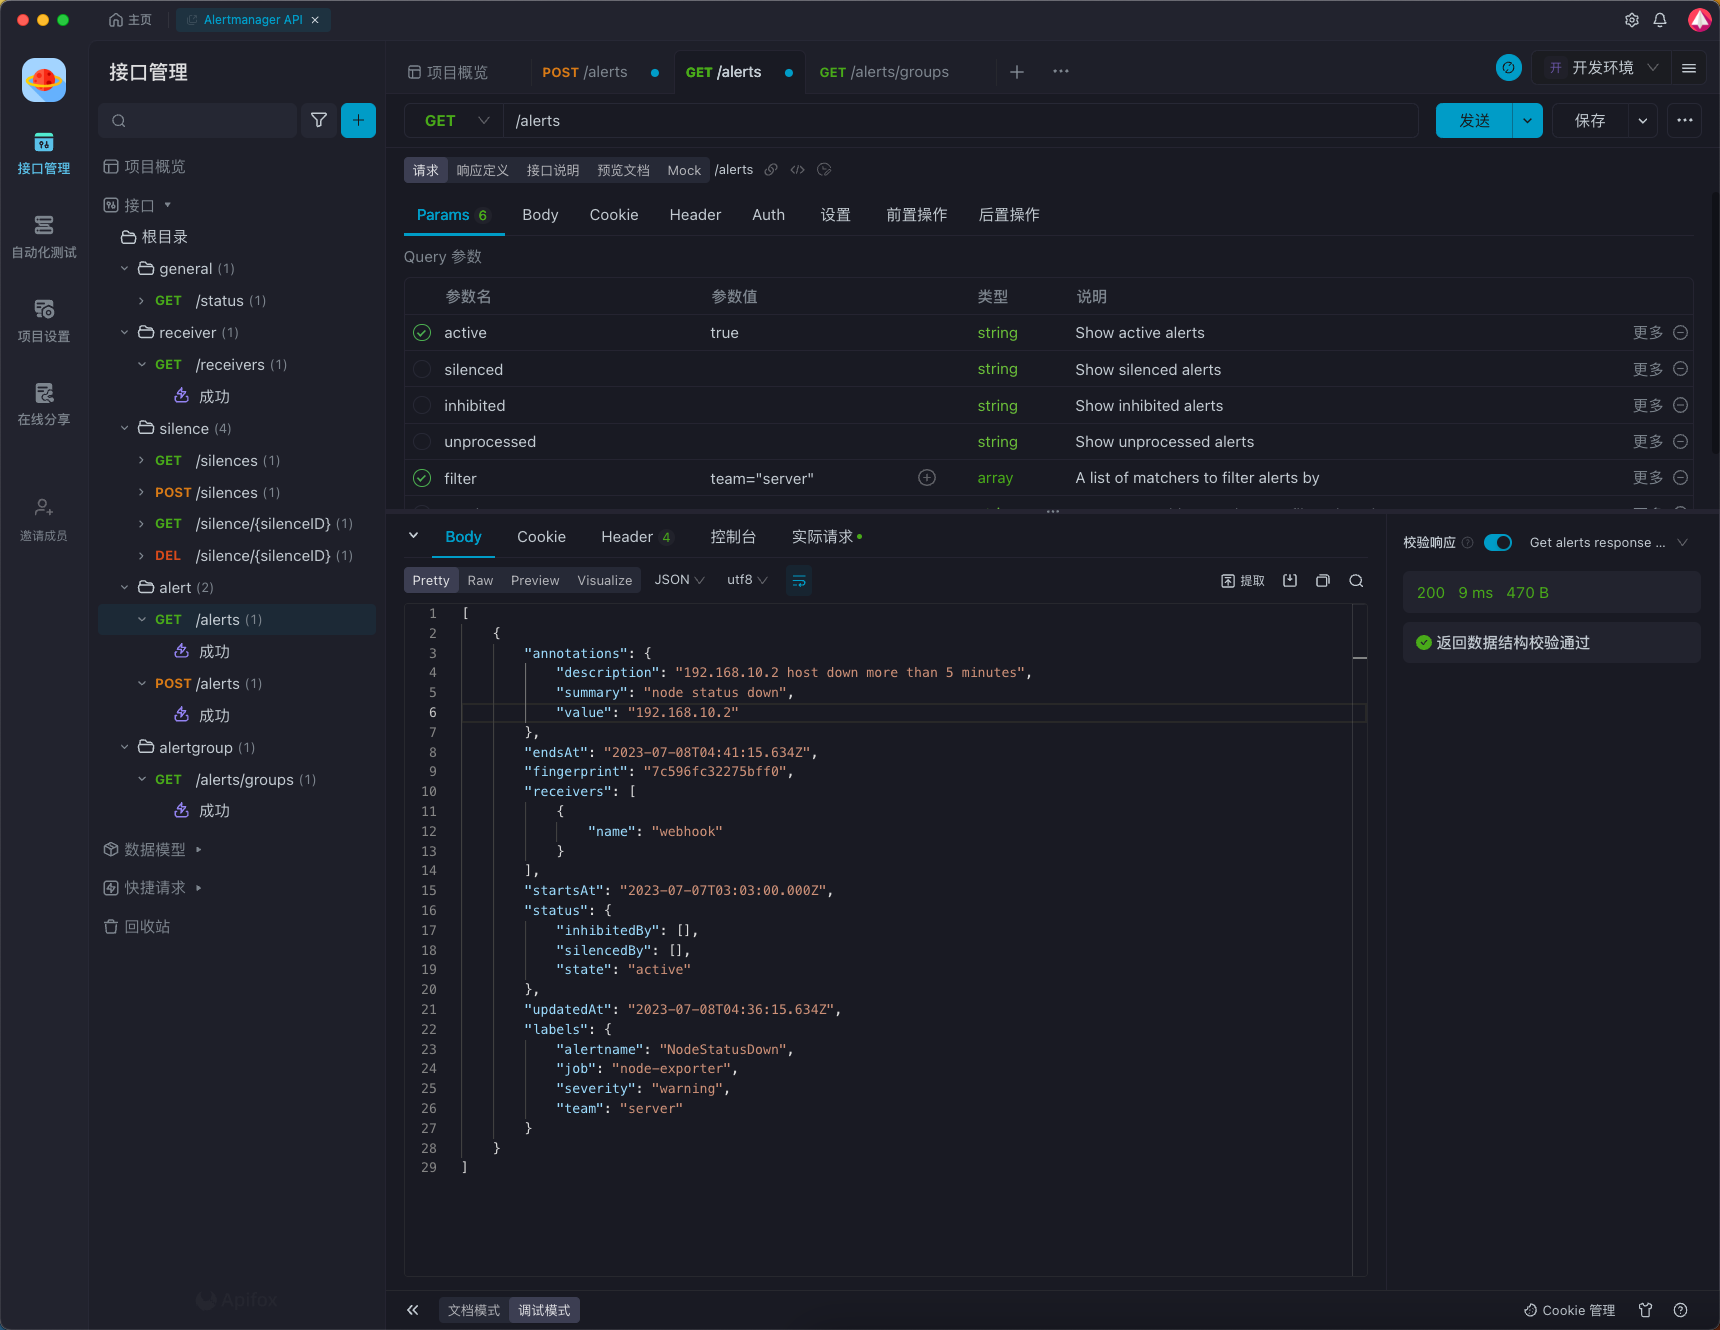1720x1330 pixels.
Task: Click the blue plus button to add interface
Action: point(358,120)
